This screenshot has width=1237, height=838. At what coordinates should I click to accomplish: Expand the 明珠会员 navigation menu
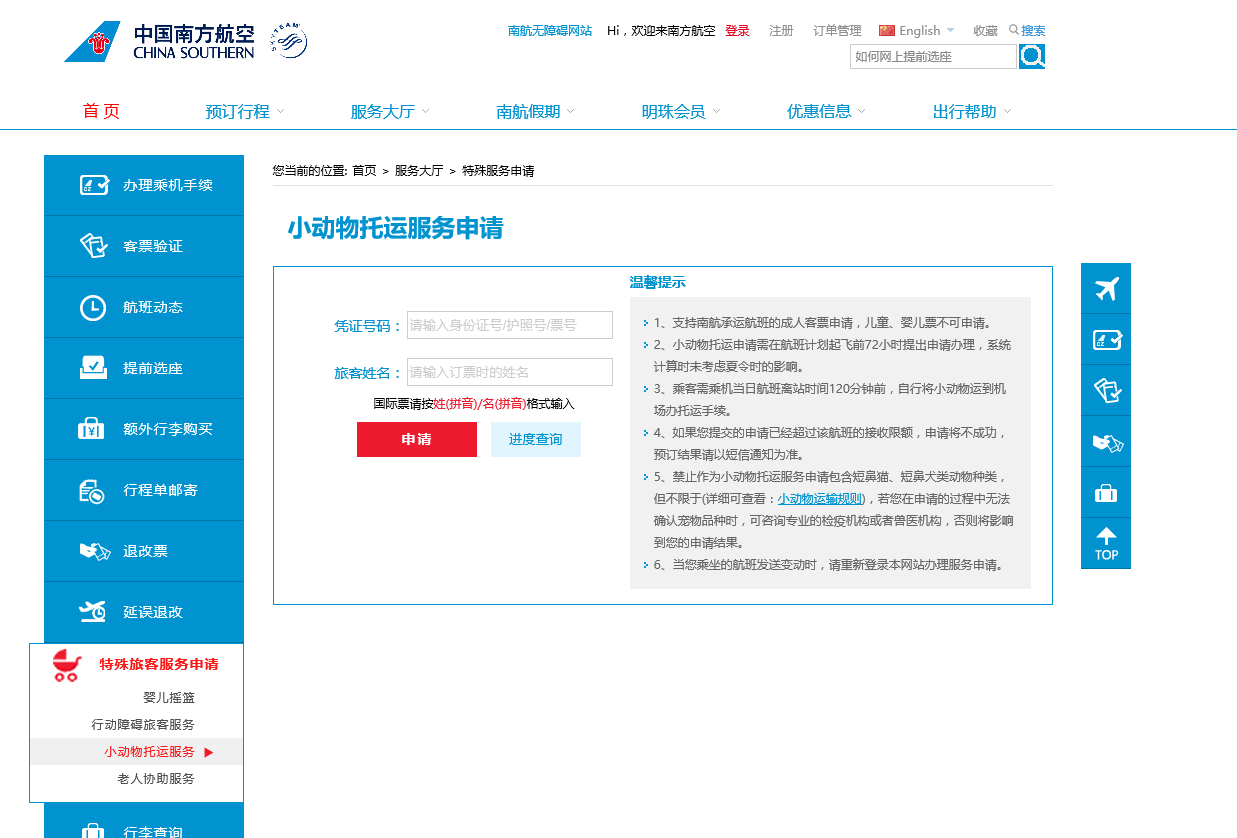681,111
